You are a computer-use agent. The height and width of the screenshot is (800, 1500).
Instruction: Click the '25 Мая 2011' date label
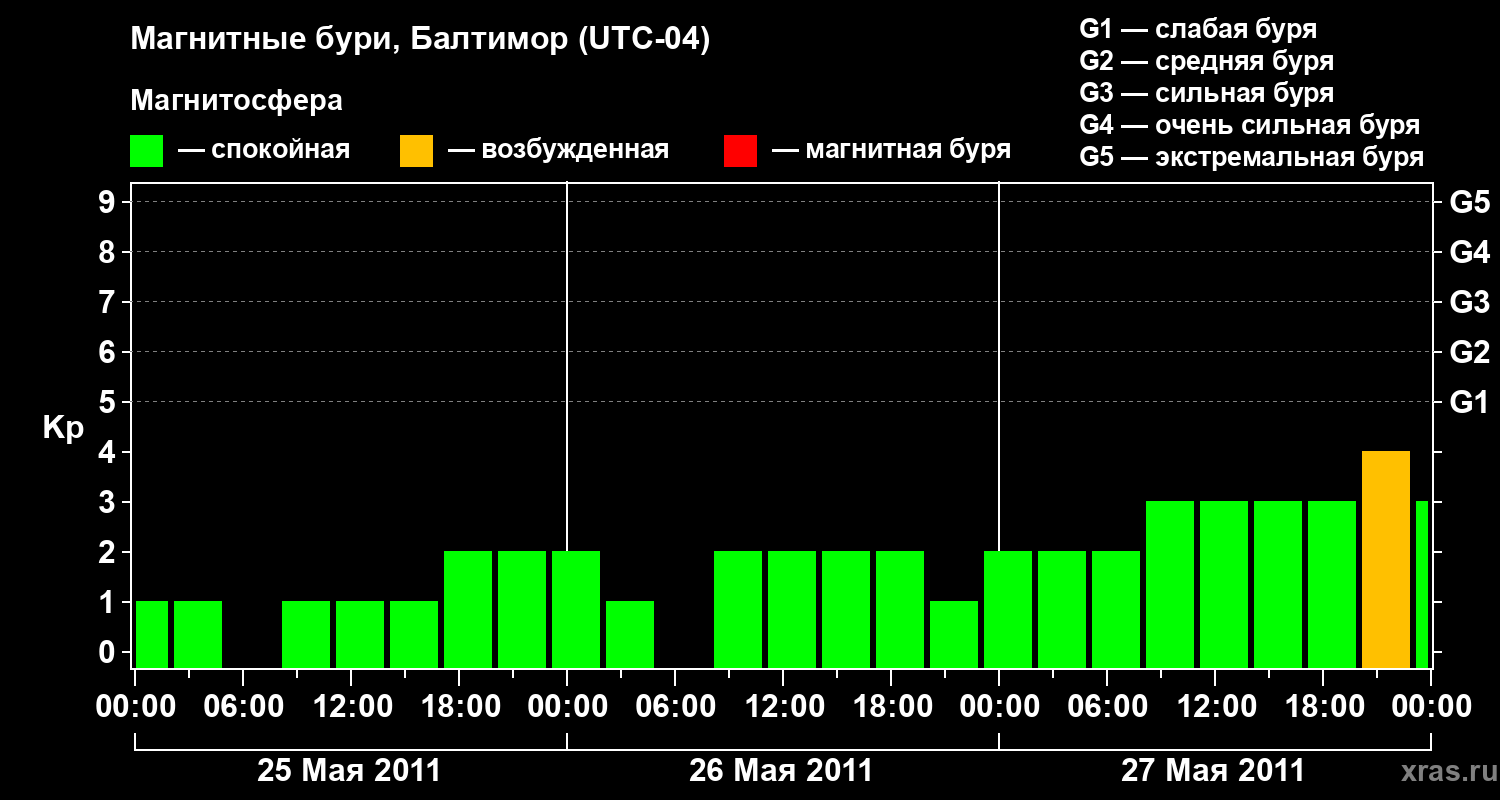(349, 771)
